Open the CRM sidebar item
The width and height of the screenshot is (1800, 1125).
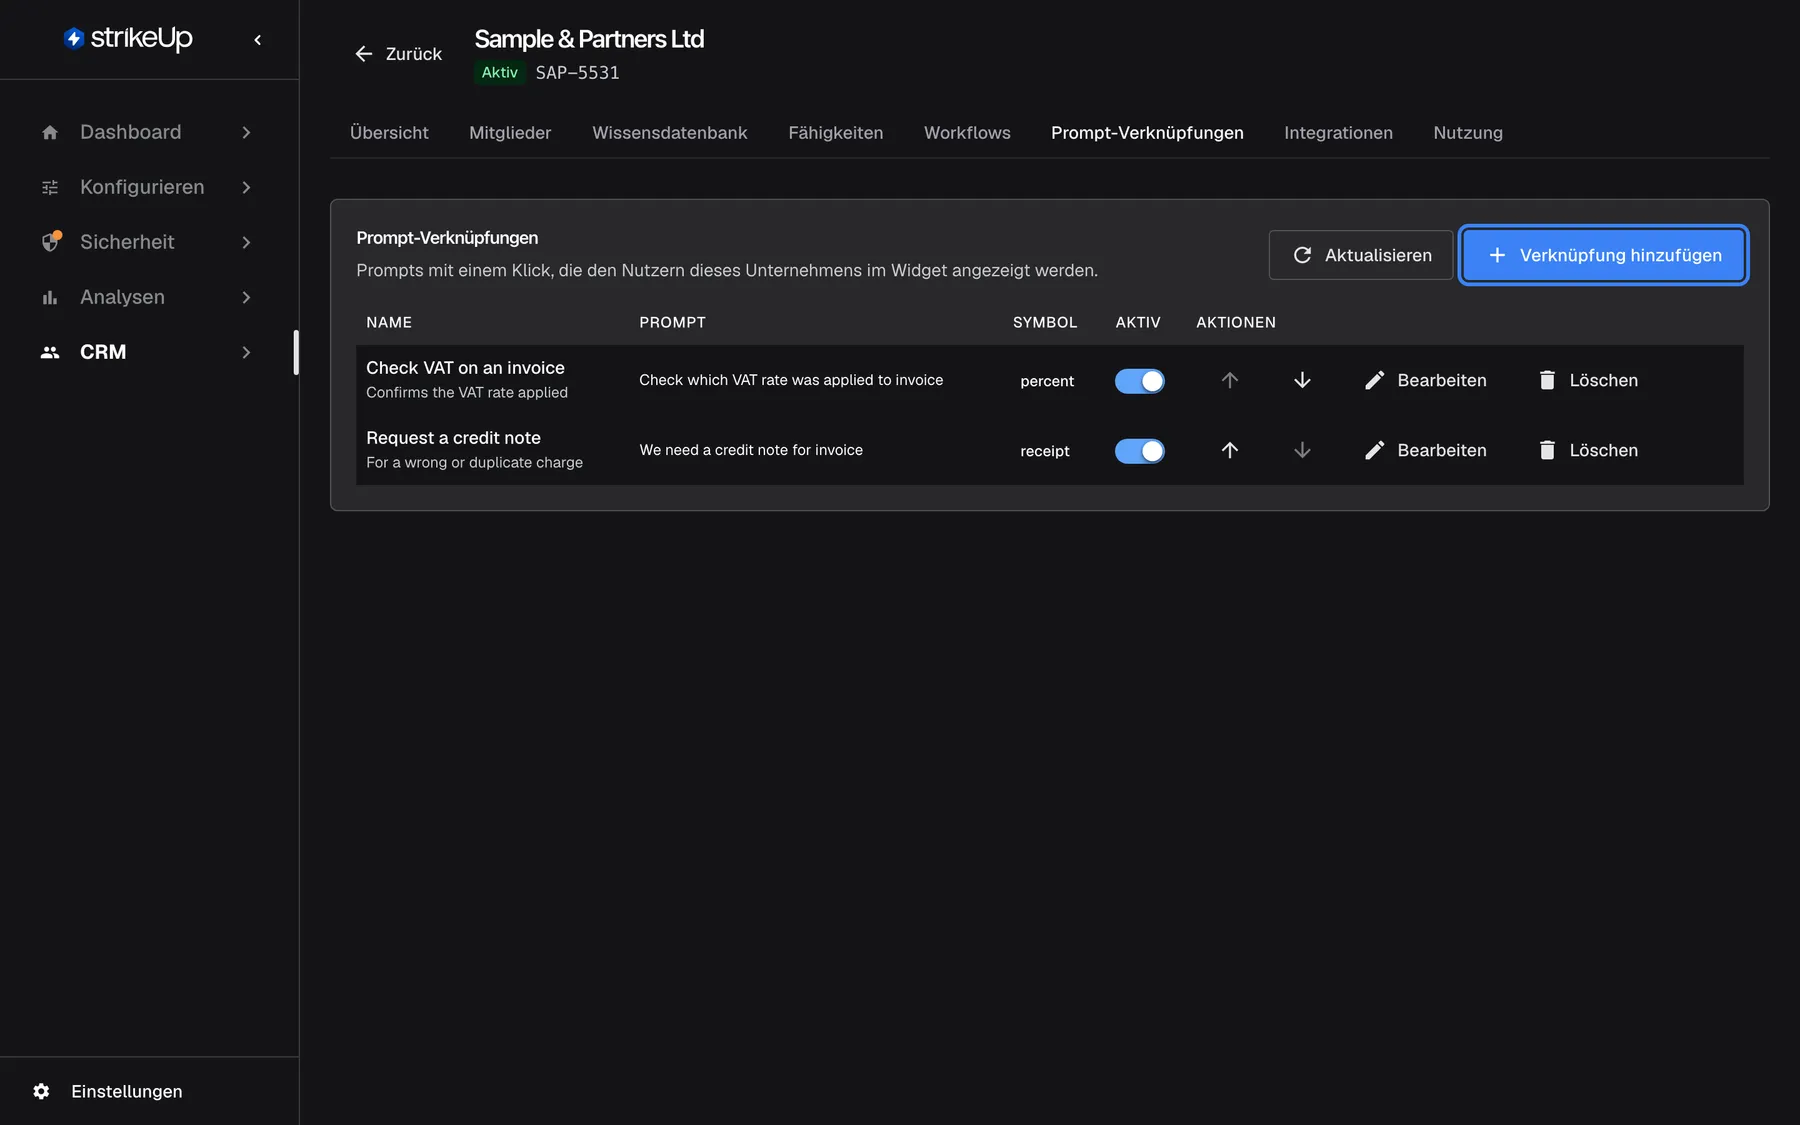click(148, 352)
